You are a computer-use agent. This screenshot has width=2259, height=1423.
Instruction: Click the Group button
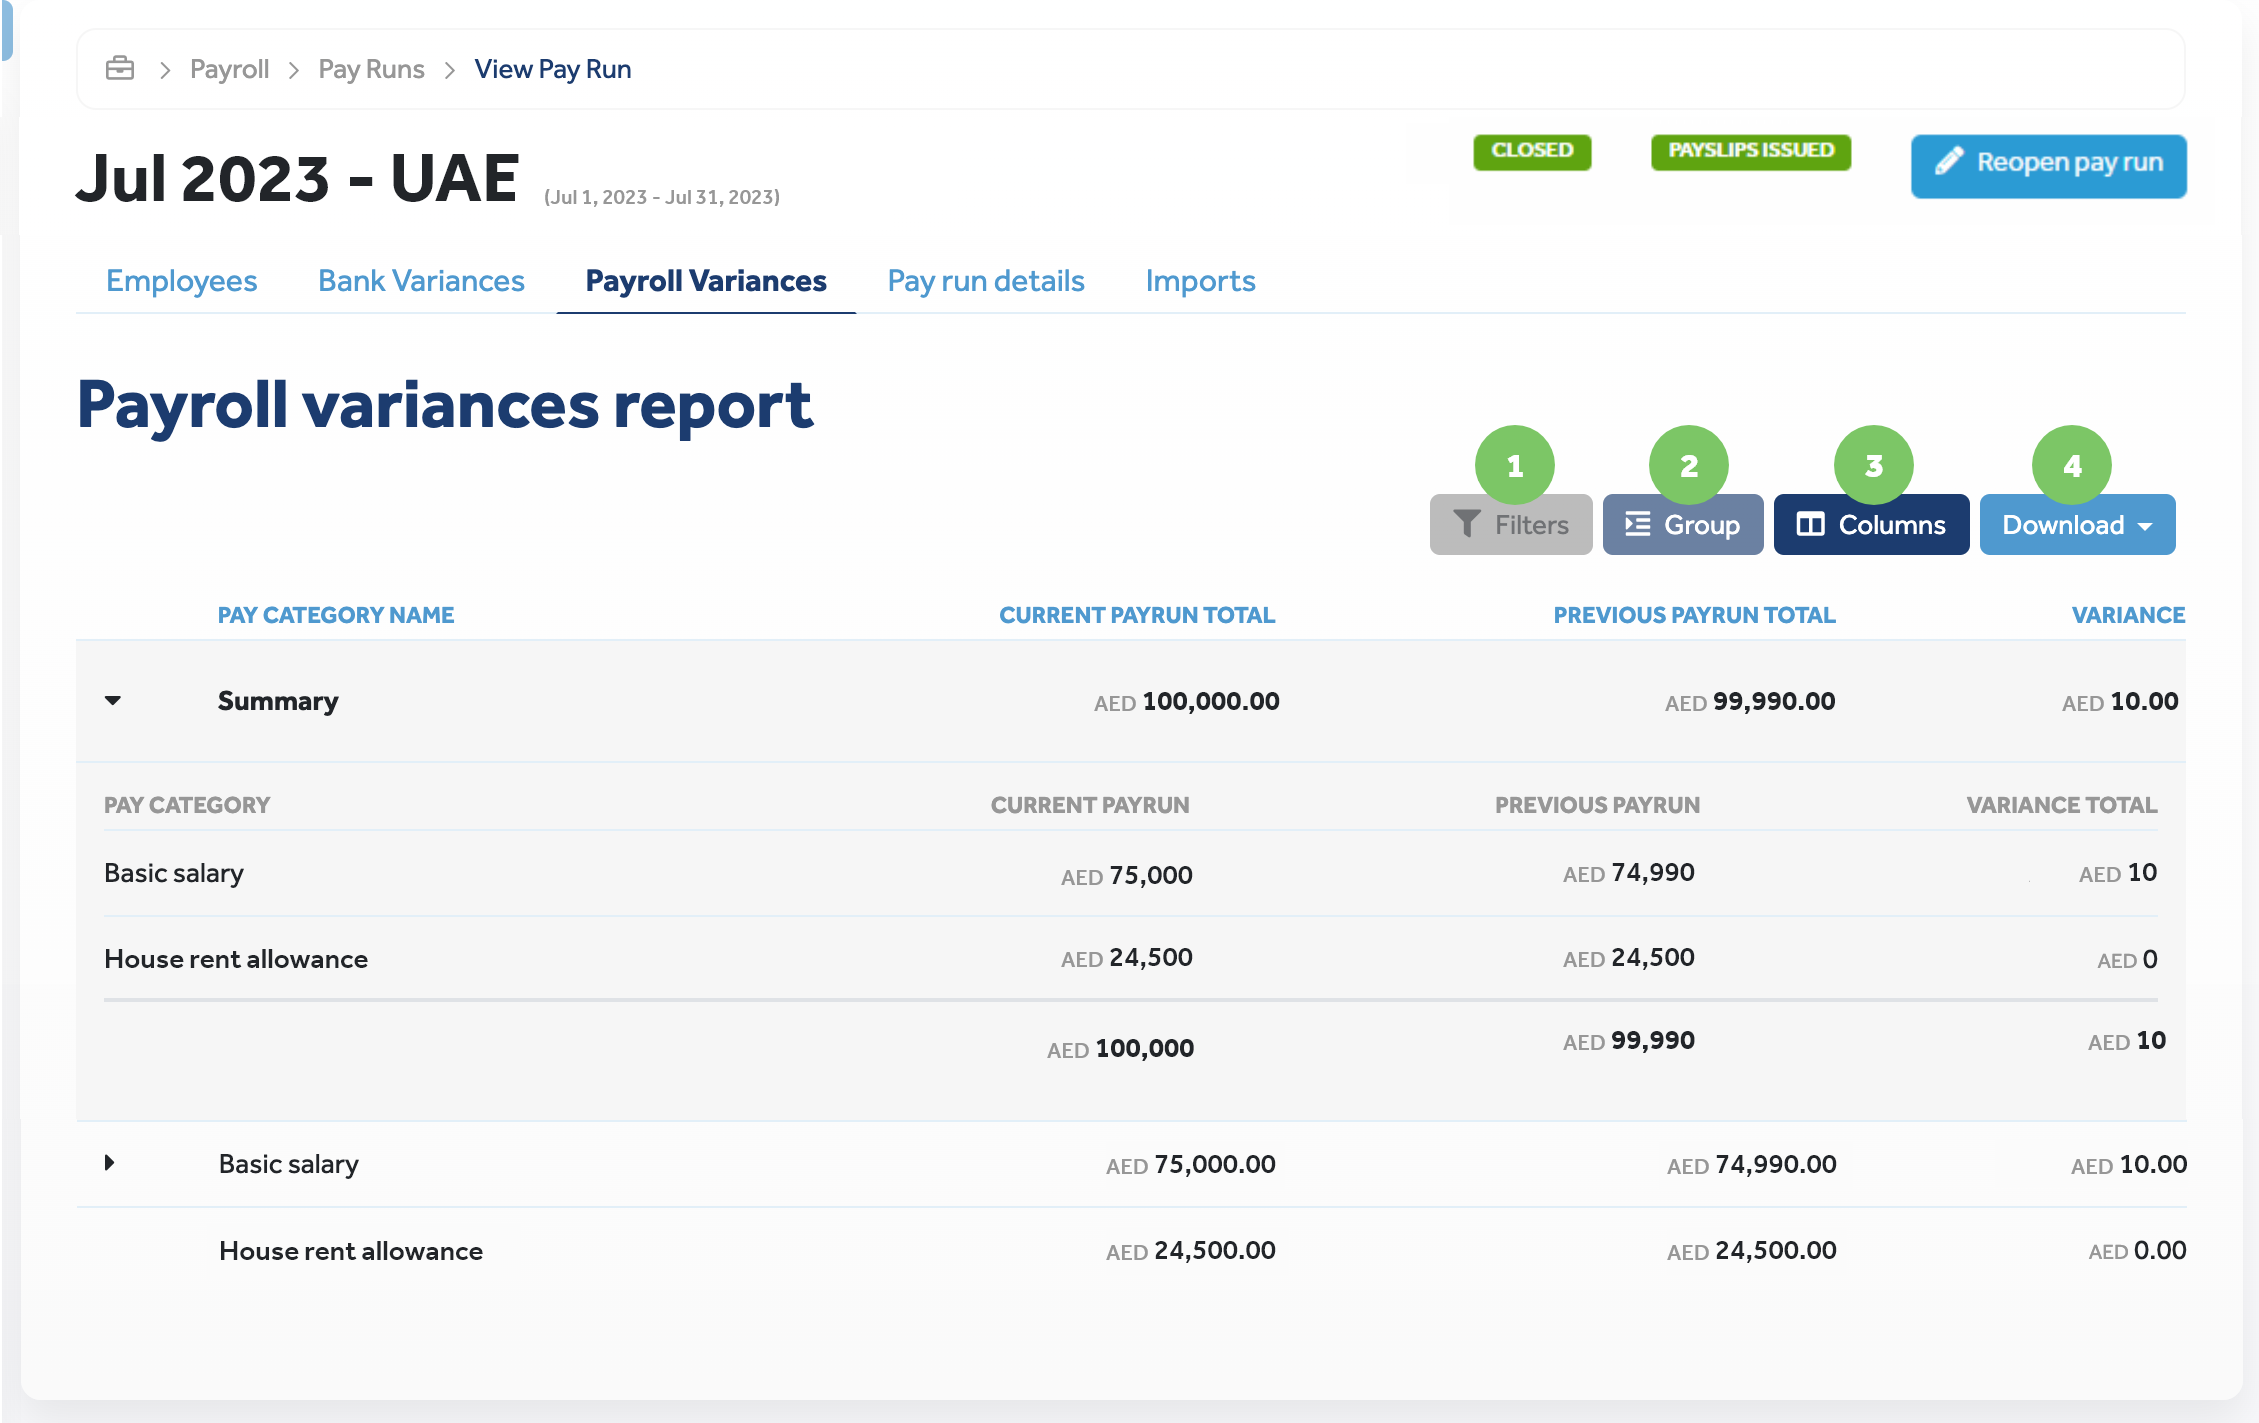(1683, 524)
